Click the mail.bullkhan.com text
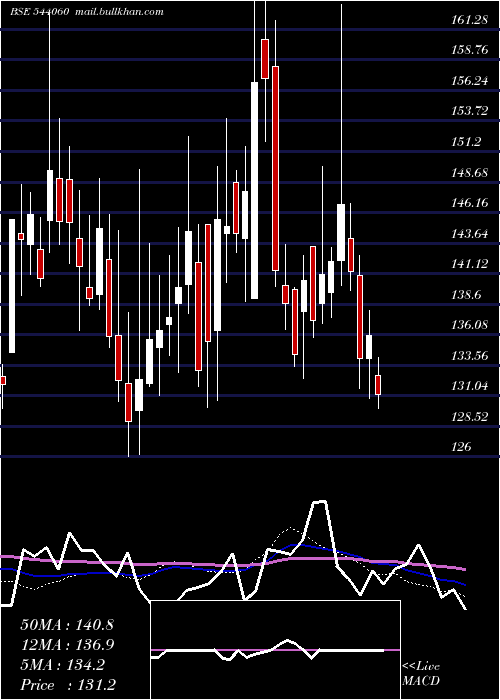Viewport: 500px width, 700px height. [118, 12]
